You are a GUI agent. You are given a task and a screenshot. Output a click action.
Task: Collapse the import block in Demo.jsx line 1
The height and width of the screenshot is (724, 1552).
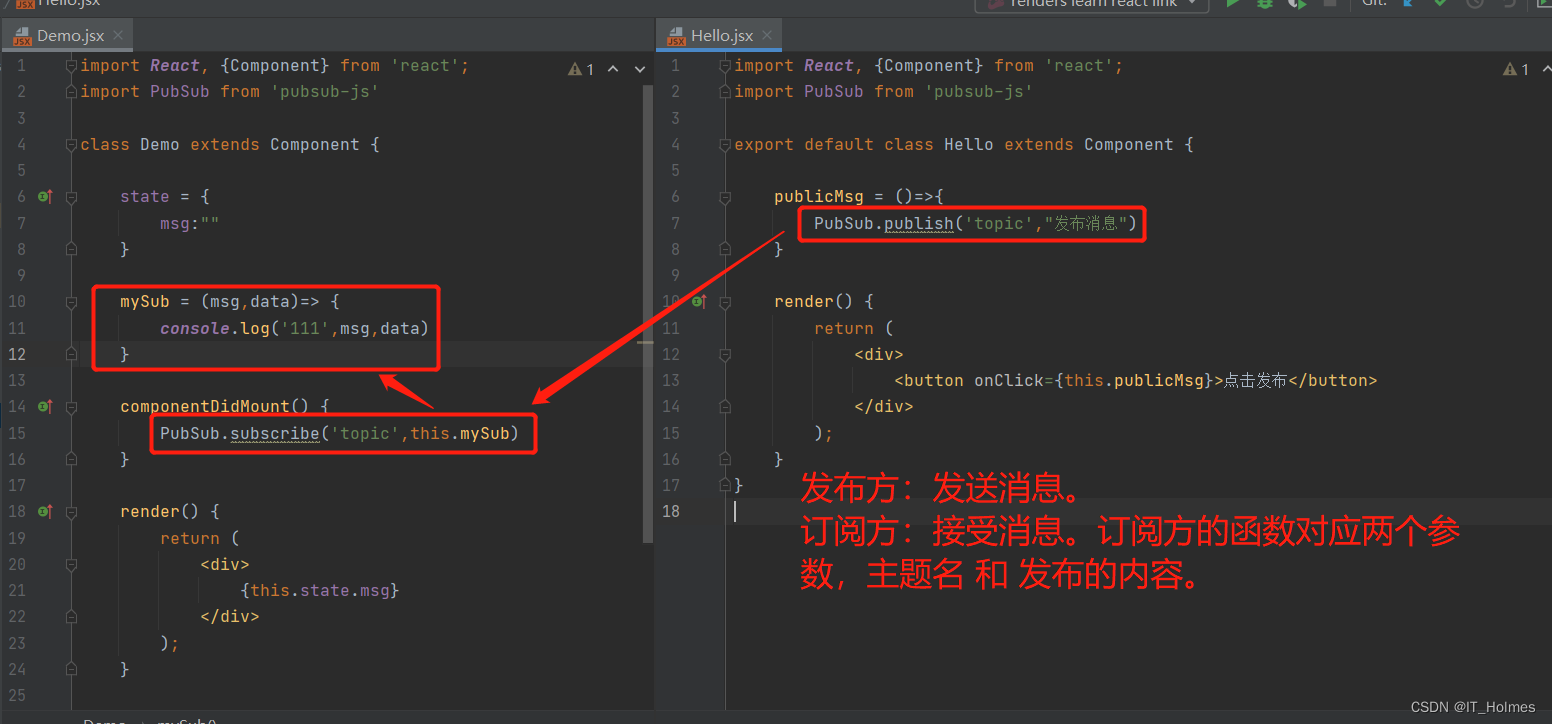click(x=71, y=66)
